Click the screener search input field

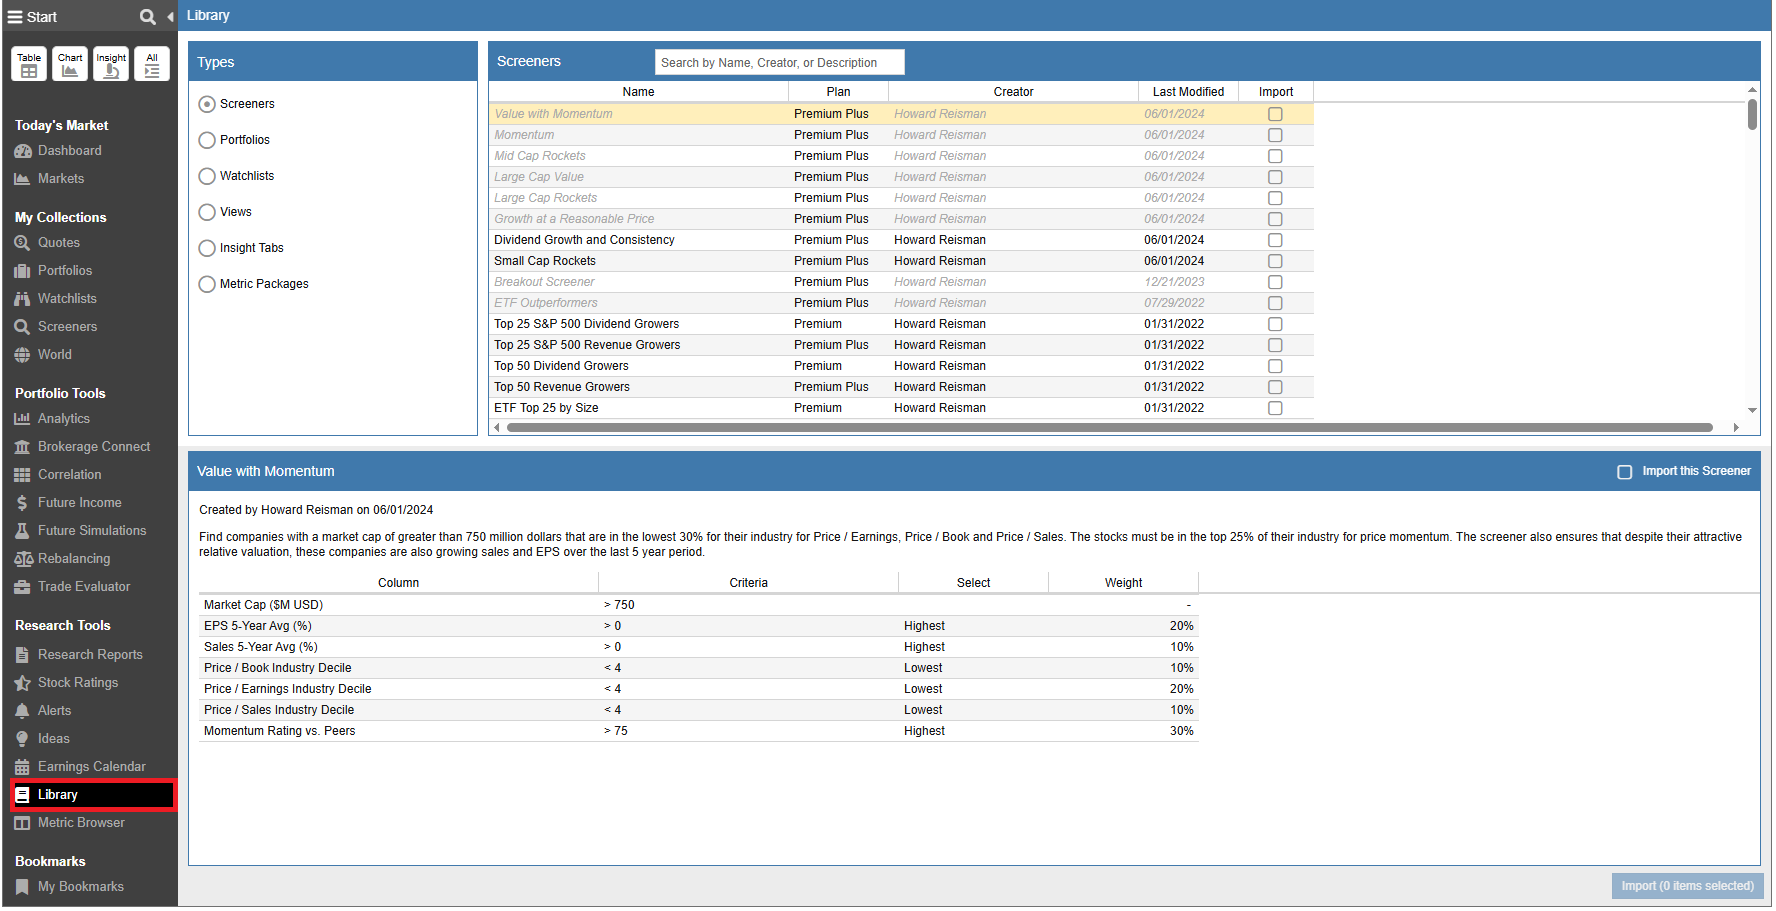779,63
